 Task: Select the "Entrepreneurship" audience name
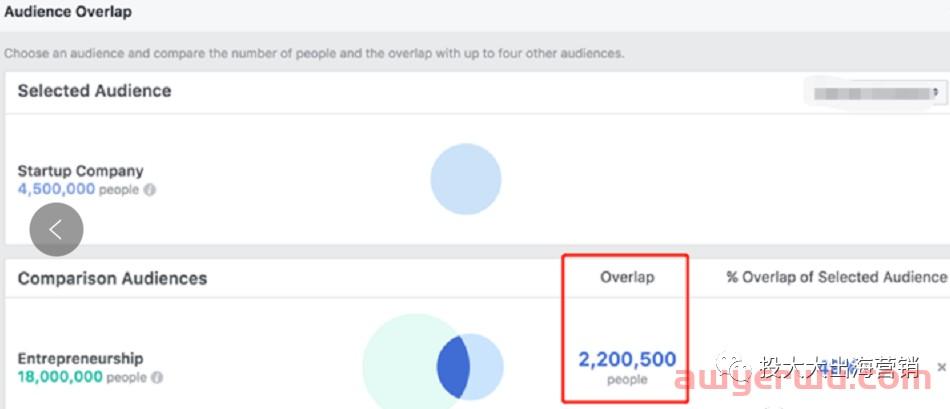point(81,358)
